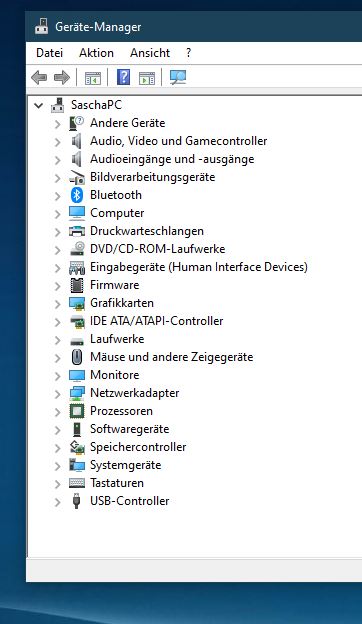The width and height of the screenshot is (362, 624).
Task: Click the show/hide console tree icon
Action: click(93, 78)
